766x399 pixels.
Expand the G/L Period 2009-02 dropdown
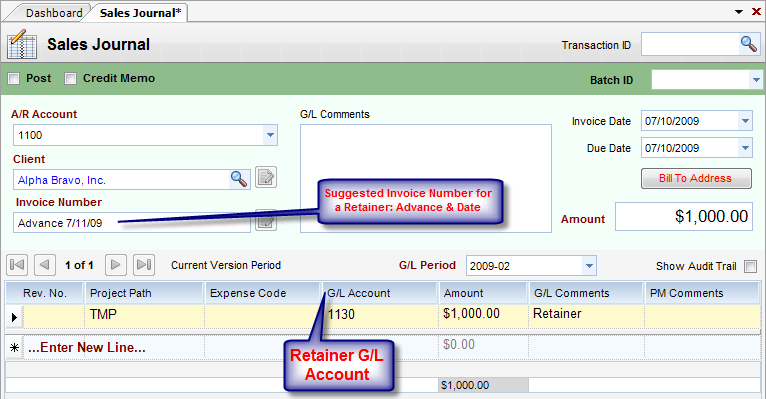pyautogui.click(x=589, y=266)
